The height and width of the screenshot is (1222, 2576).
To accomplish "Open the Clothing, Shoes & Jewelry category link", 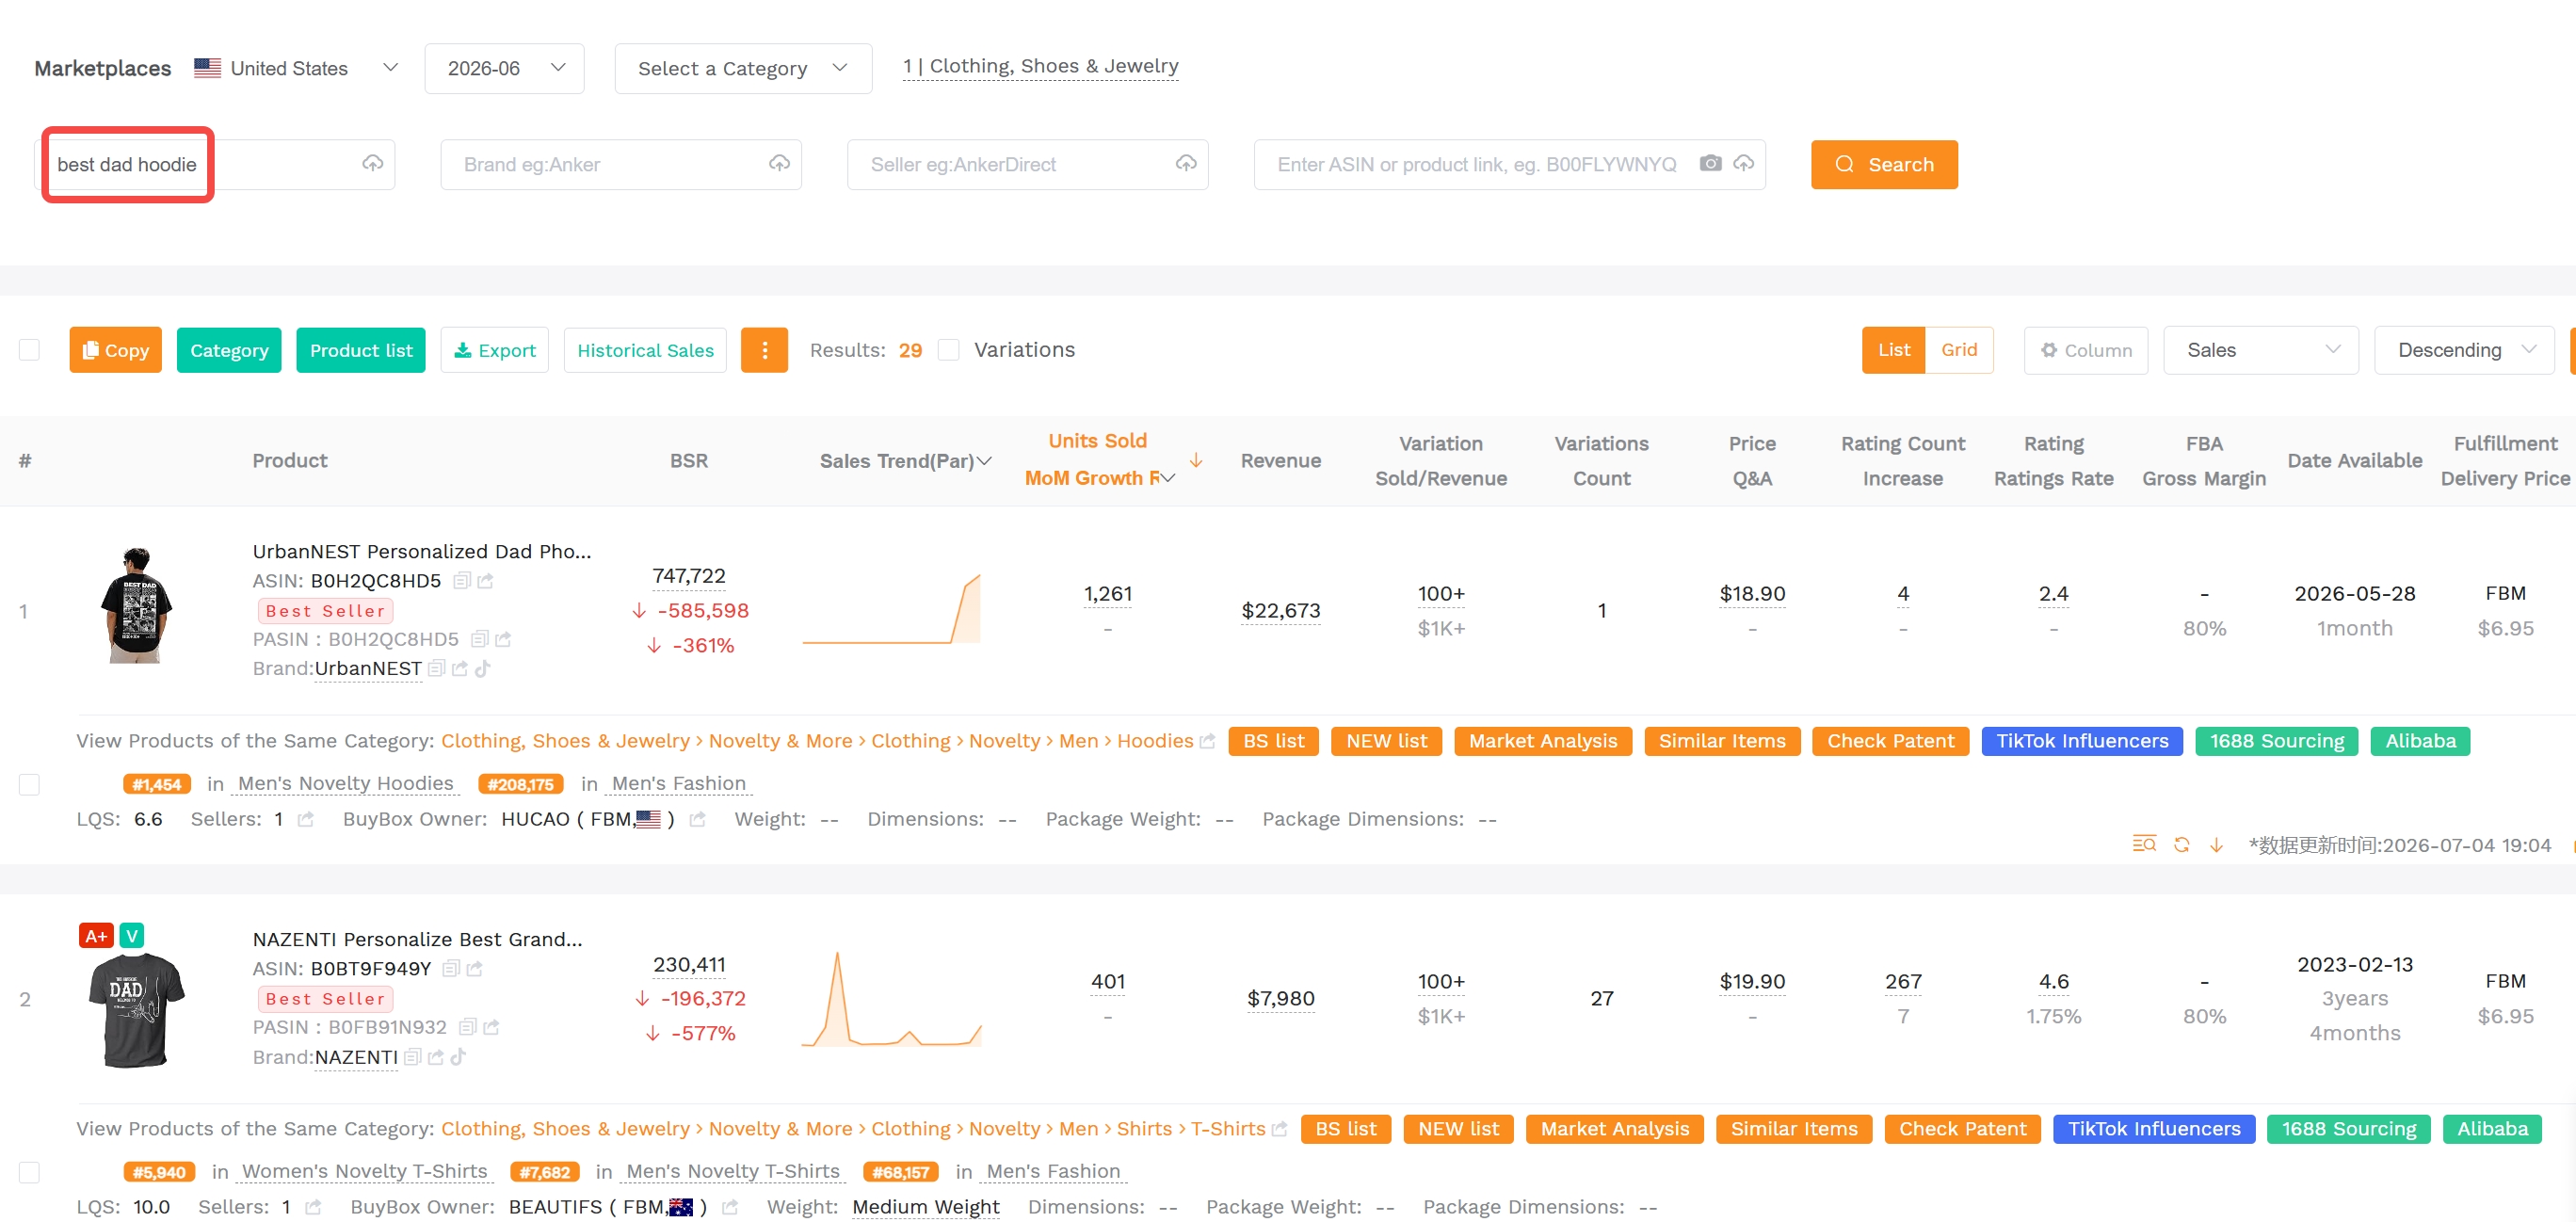I will point(1040,66).
